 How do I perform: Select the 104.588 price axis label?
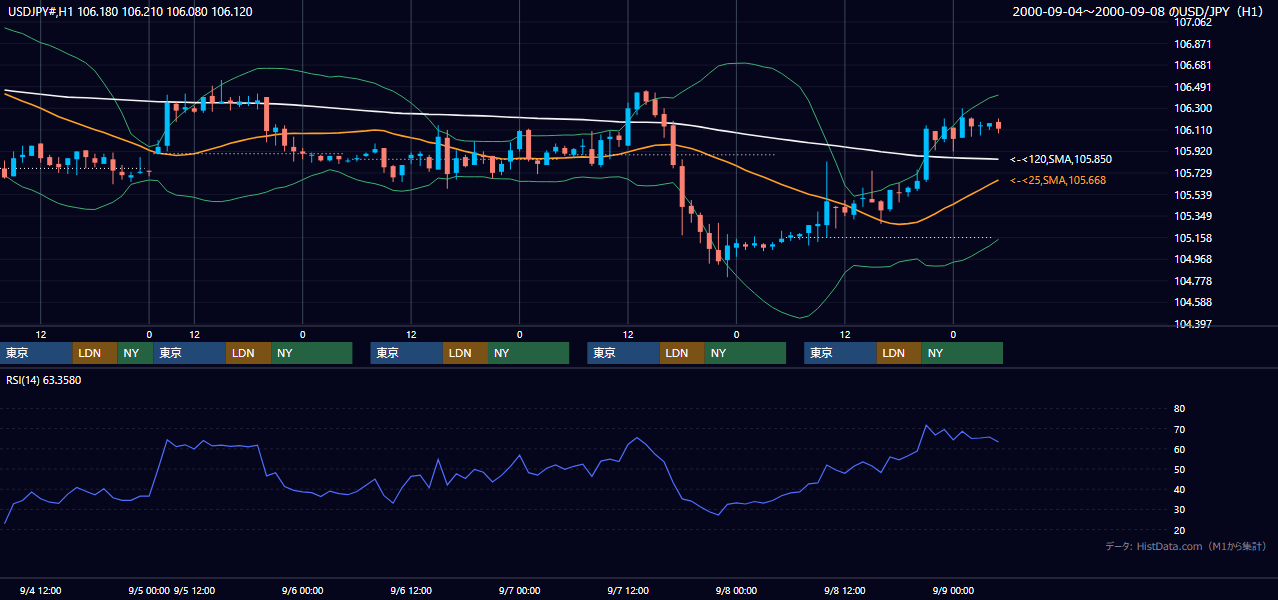1192,302
